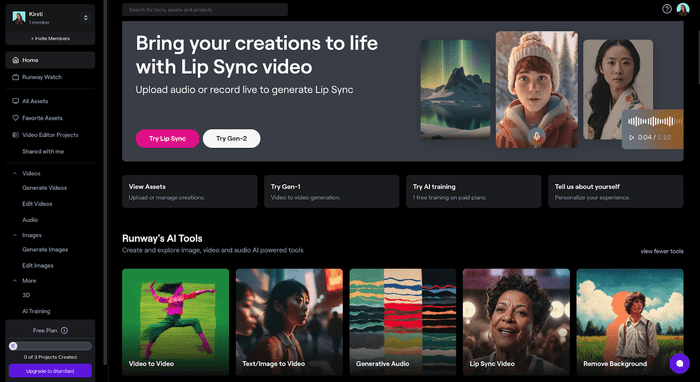Select 3D under More
Viewport: 700px width, 382px height.
[x=26, y=295]
